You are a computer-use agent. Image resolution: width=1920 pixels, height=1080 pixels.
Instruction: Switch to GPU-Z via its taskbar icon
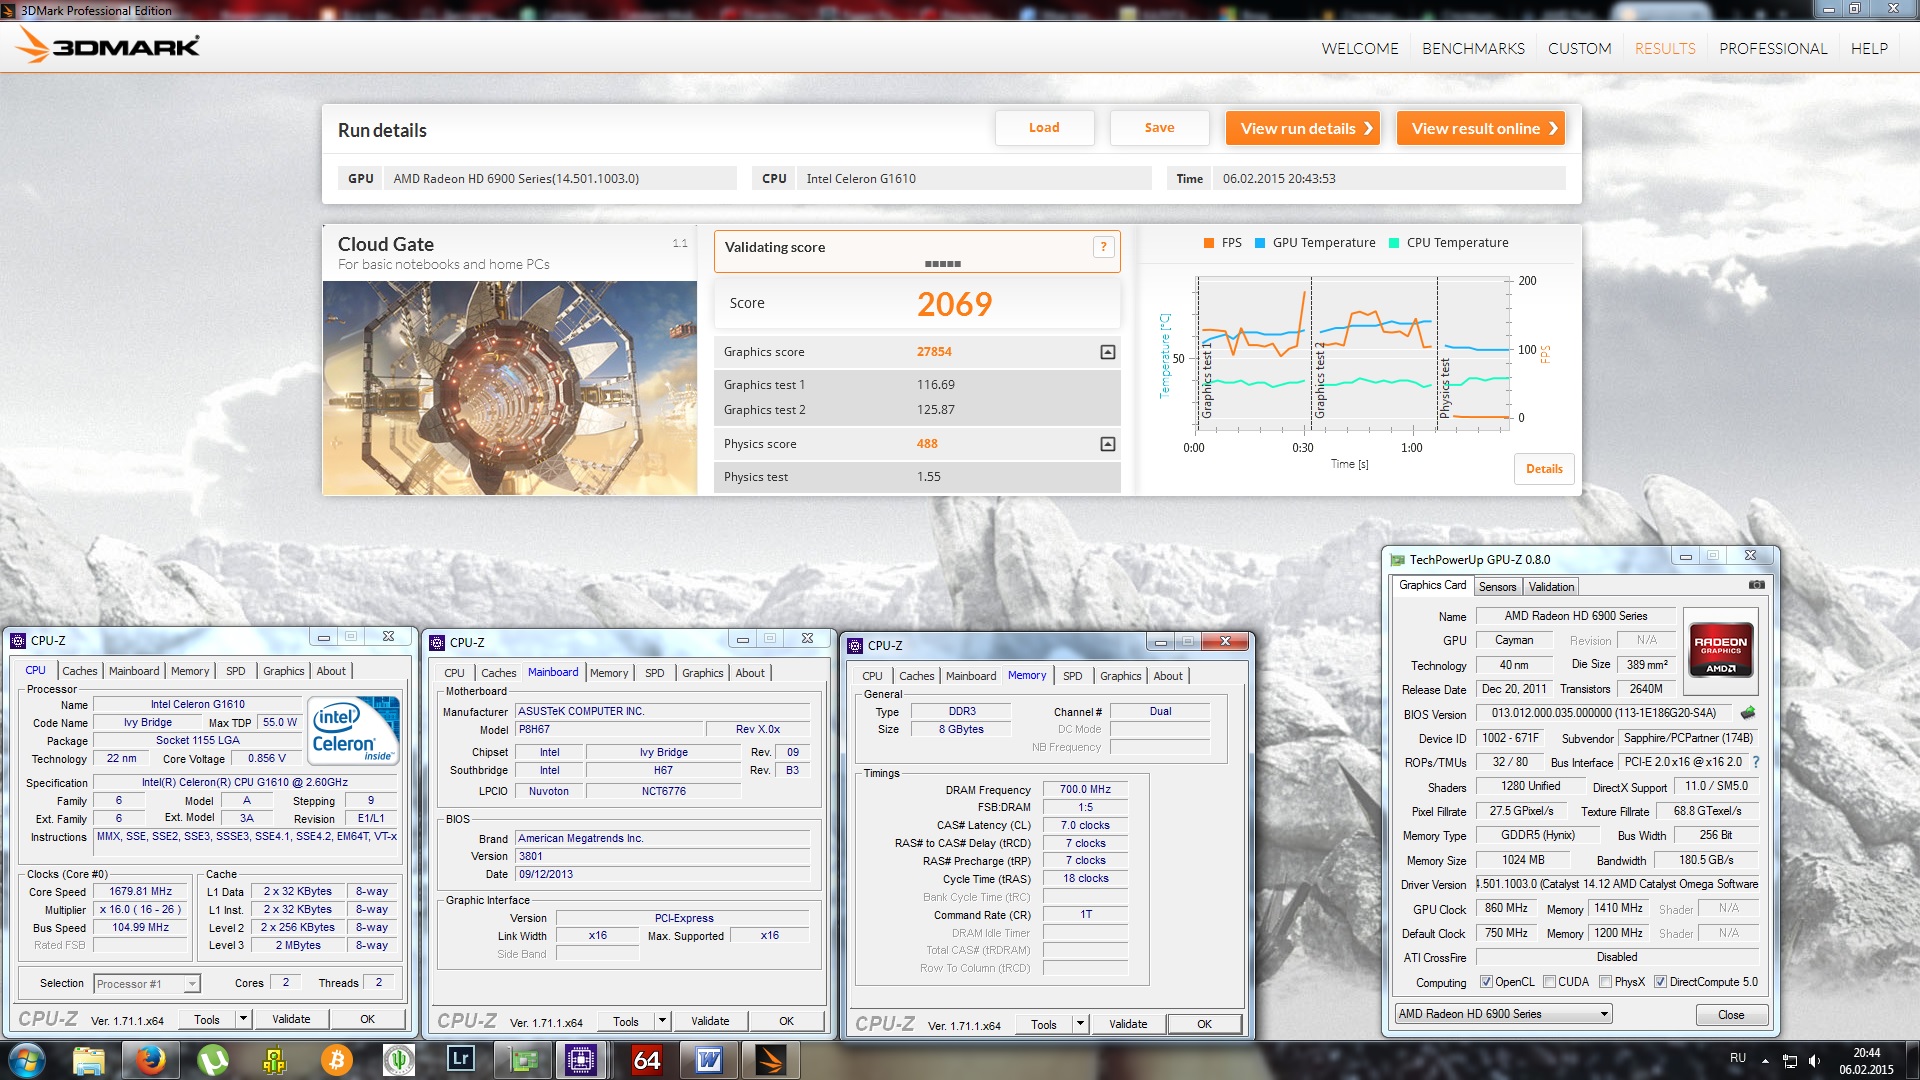pyautogui.click(x=523, y=1060)
